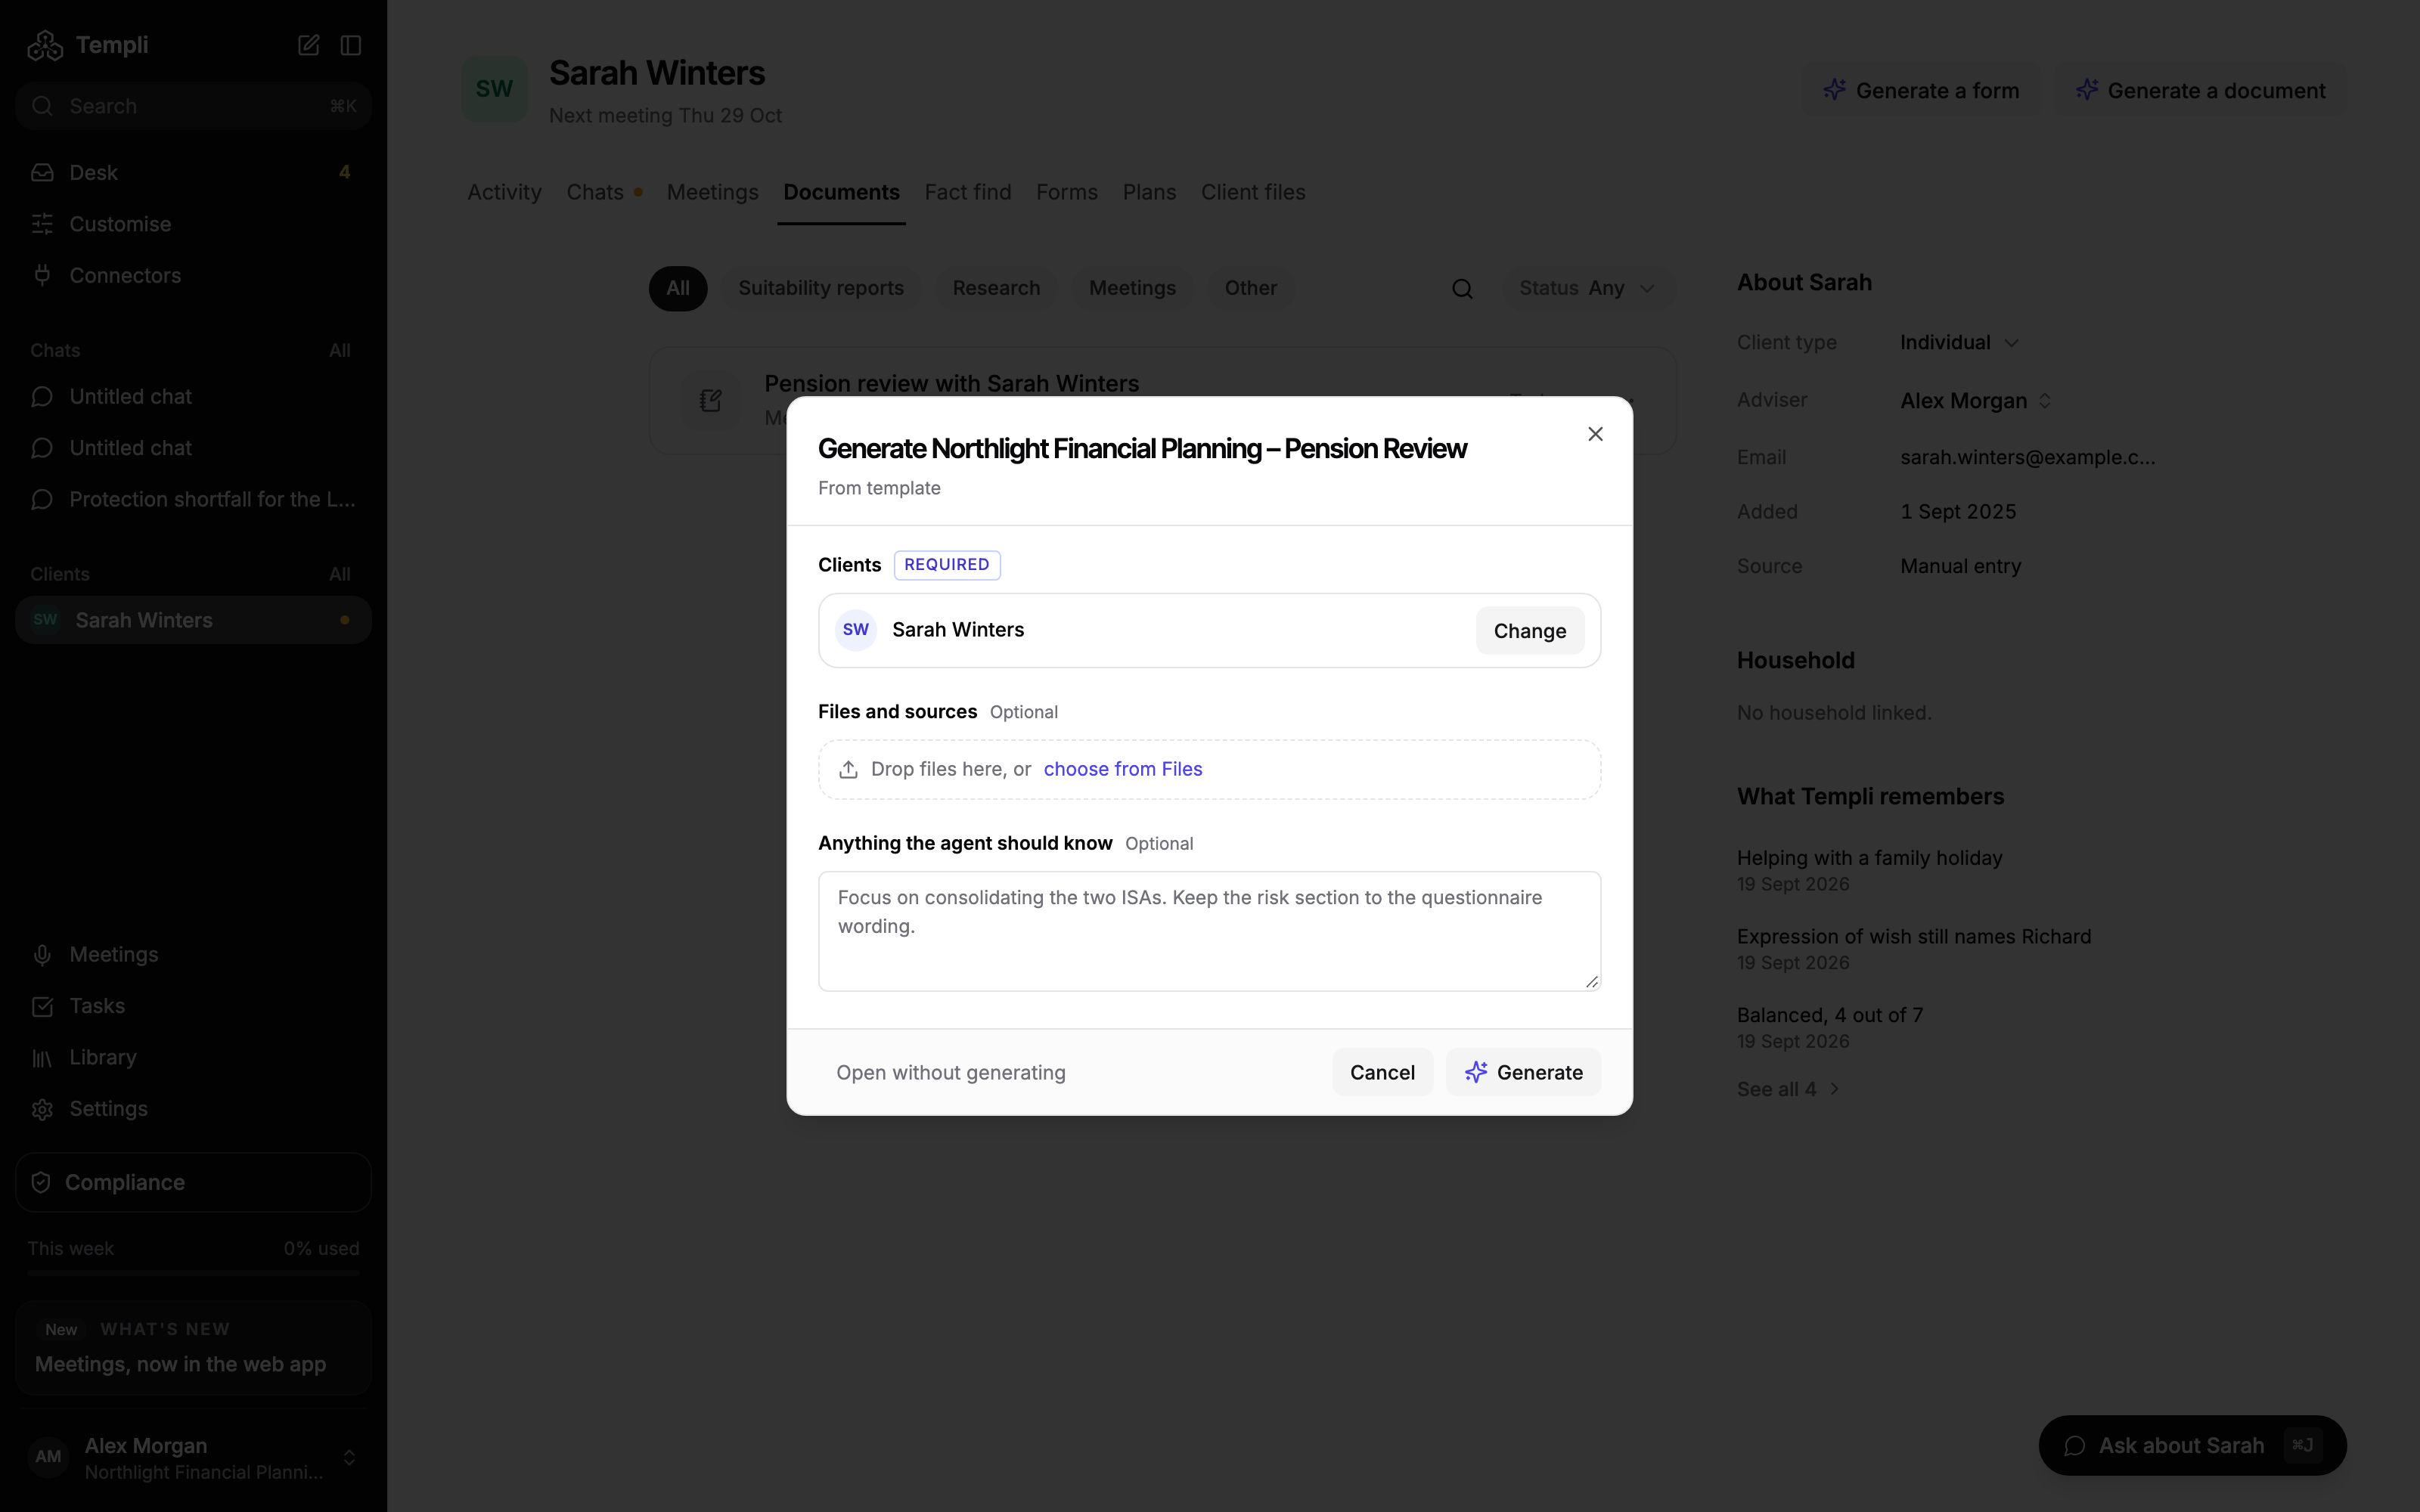Open the Client type Individual dropdown
The height and width of the screenshot is (1512, 2420).
point(1959,343)
